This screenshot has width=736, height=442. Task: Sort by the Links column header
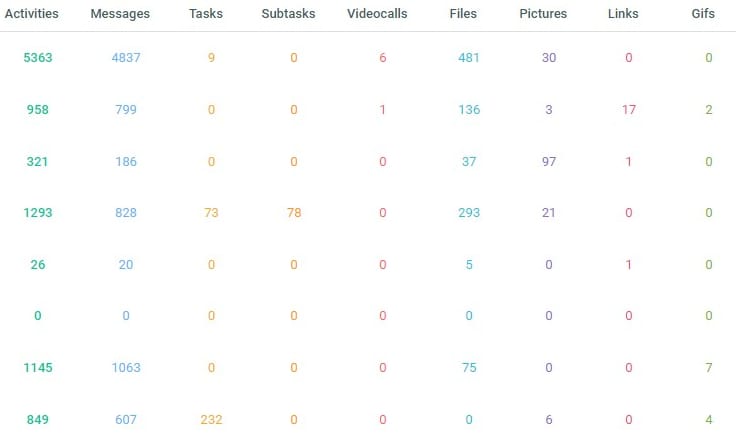click(623, 14)
